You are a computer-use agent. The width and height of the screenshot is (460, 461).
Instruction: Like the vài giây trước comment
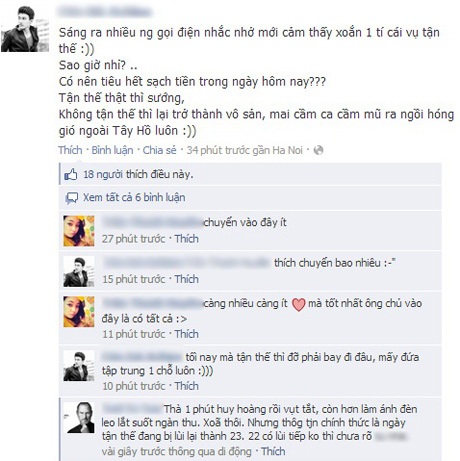point(273,451)
